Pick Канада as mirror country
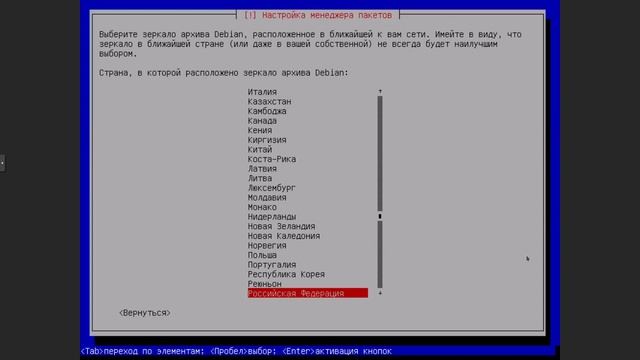640x360 pixels. click(262, 121)
